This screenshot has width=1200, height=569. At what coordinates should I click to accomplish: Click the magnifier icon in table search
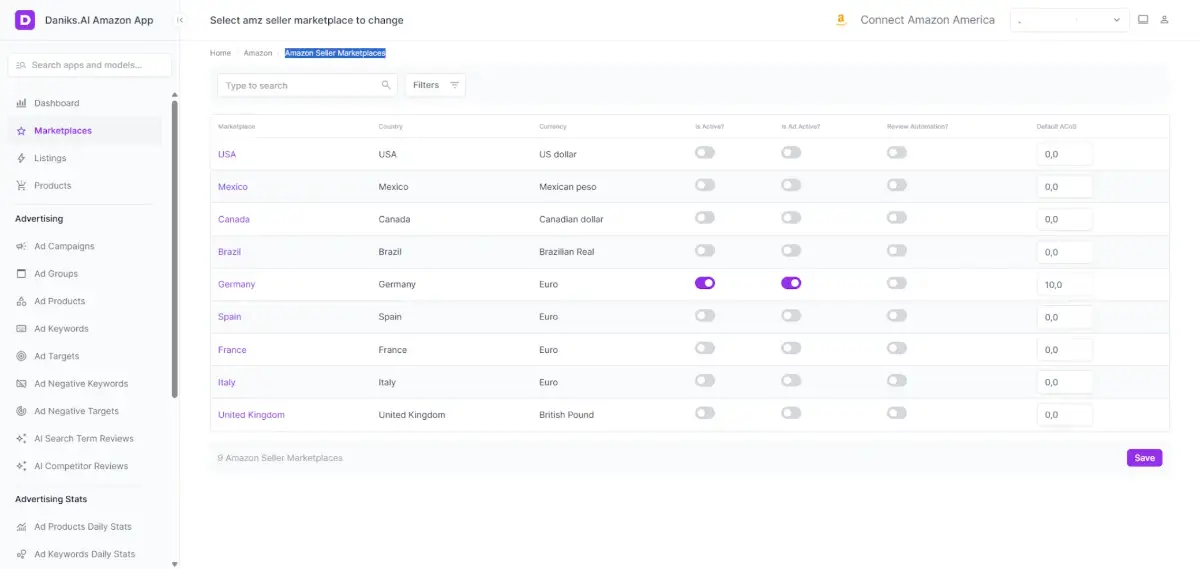click(x=386, y=85)
